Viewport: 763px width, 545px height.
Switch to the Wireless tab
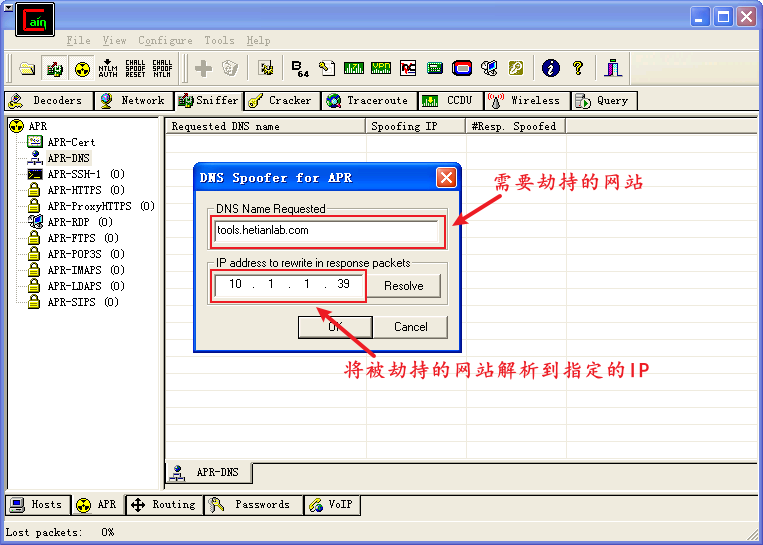pyautogui.click(x=527, y=101)
